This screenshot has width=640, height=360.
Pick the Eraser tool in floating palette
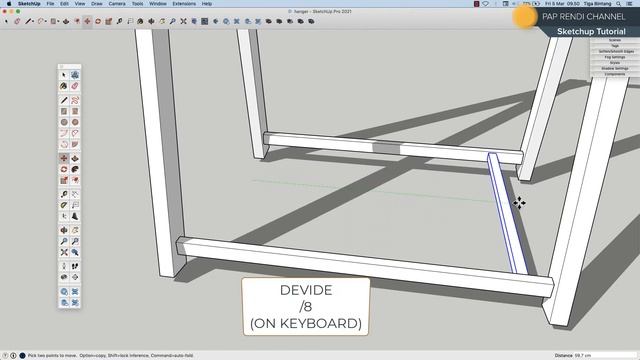75,86
